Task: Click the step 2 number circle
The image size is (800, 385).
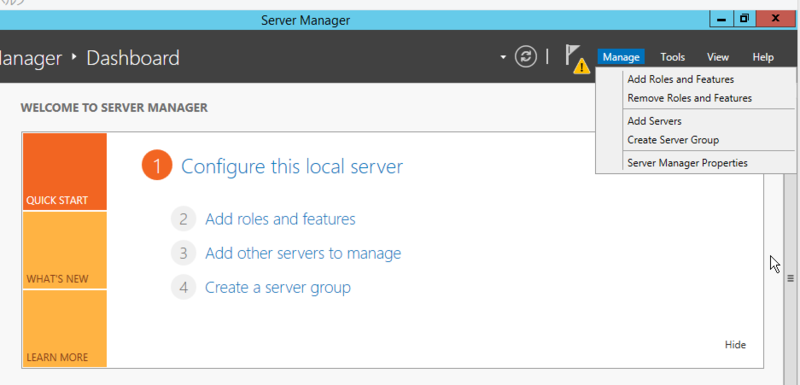Action: 184,219
